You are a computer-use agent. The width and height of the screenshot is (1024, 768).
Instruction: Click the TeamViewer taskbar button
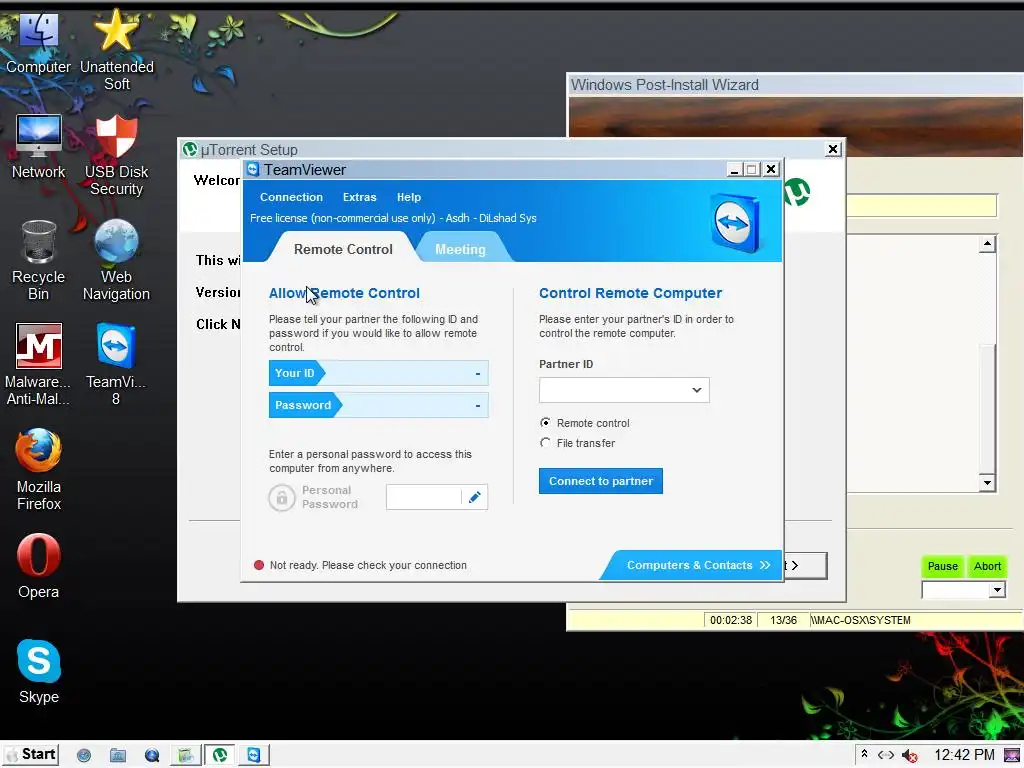(253, 755)
